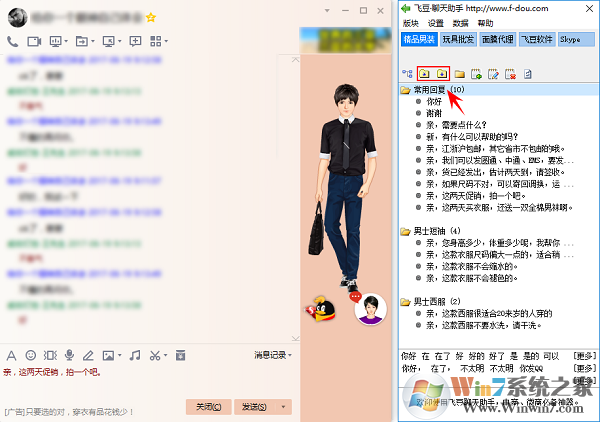Select reply 亲，这款衣服不会缩水的。
This screenshot has height=422, width=600.
point(473,266)
